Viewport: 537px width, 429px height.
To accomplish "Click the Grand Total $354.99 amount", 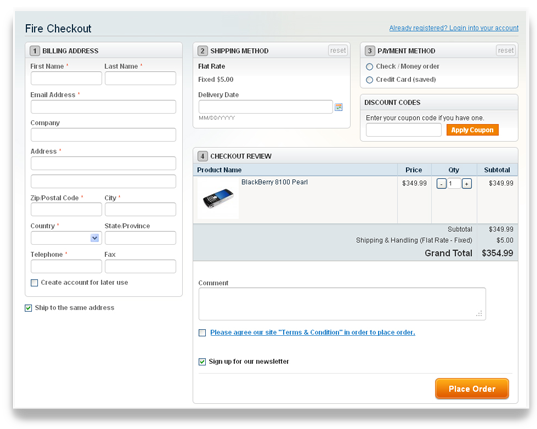I will 497,253.
